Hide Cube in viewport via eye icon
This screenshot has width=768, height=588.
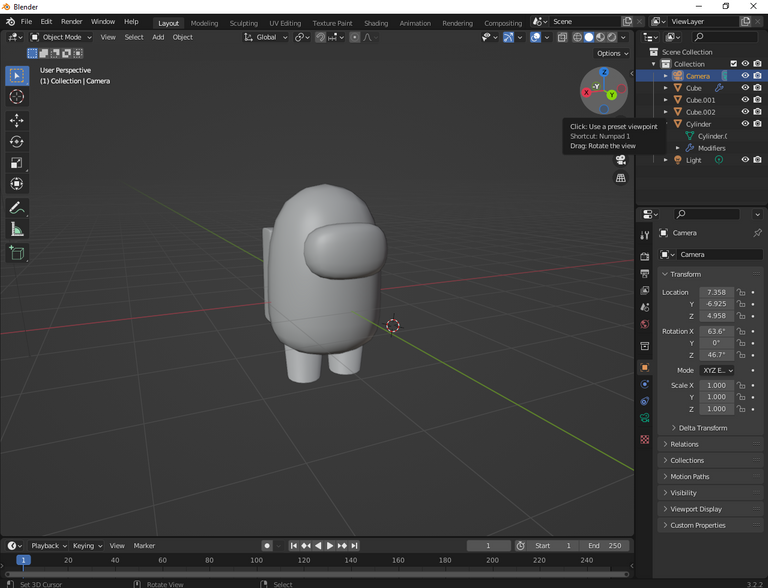tap(745, 88)
